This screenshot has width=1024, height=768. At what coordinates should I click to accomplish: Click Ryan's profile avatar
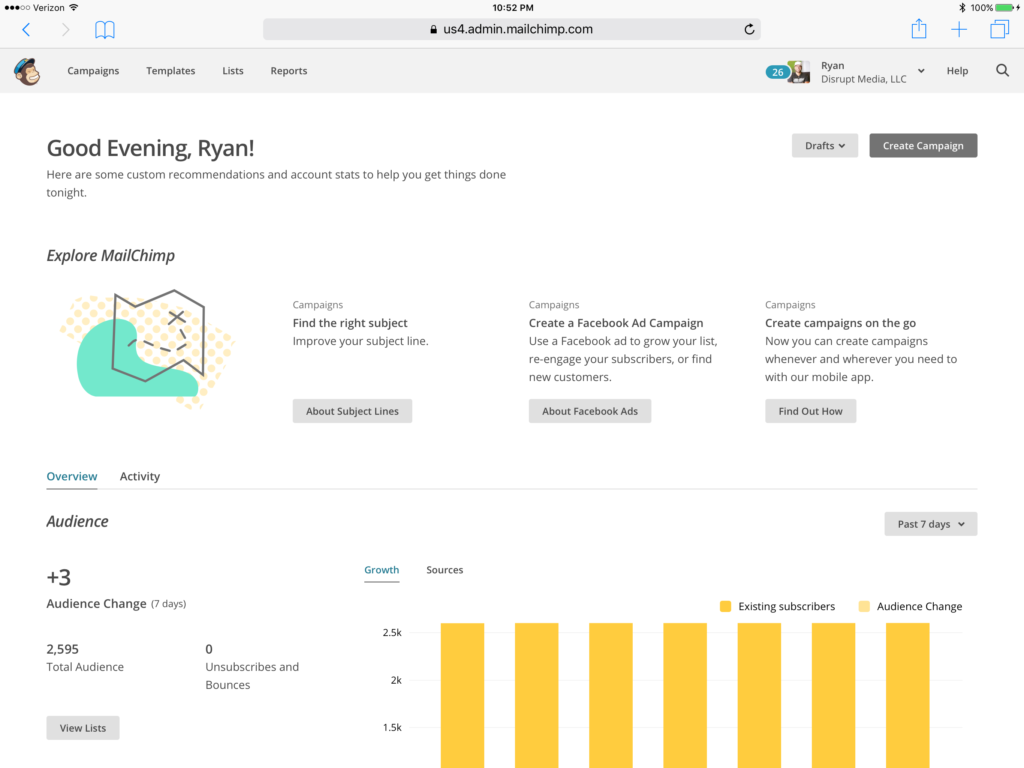click(799, 71)
